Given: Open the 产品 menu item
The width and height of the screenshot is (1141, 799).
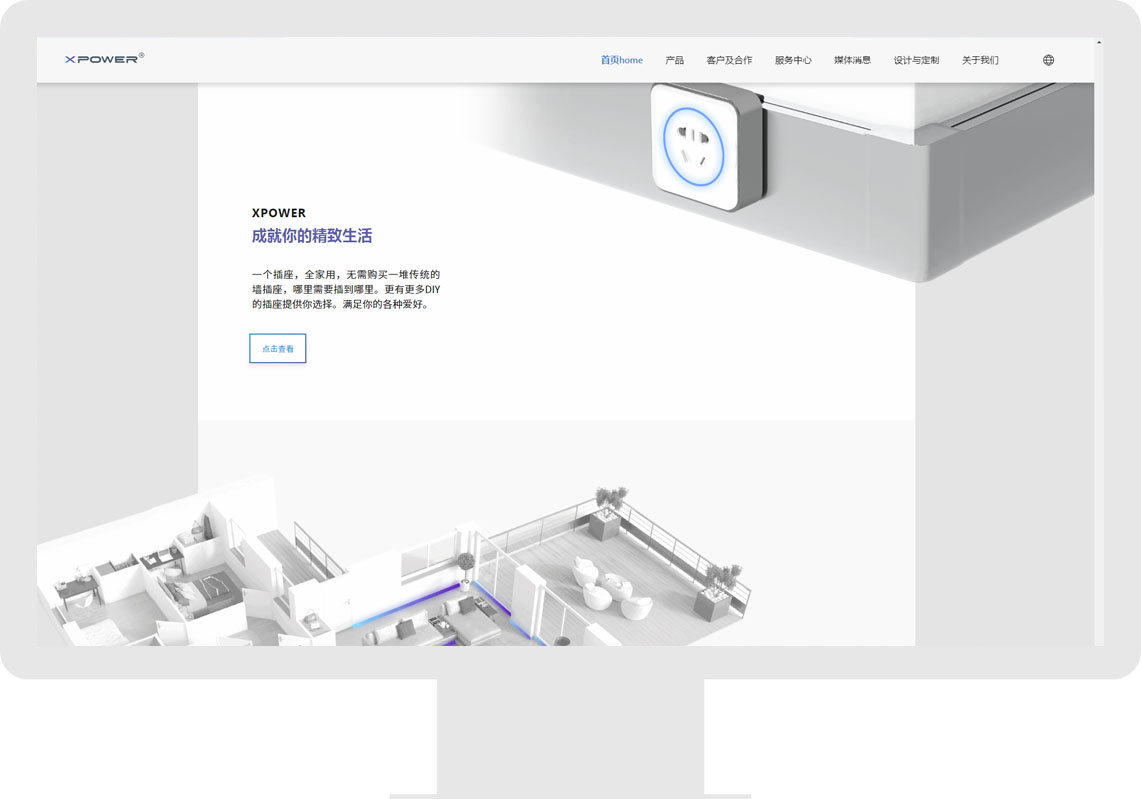Looking at the screenshot, I should pyautogui.click(x=675, y=60).
